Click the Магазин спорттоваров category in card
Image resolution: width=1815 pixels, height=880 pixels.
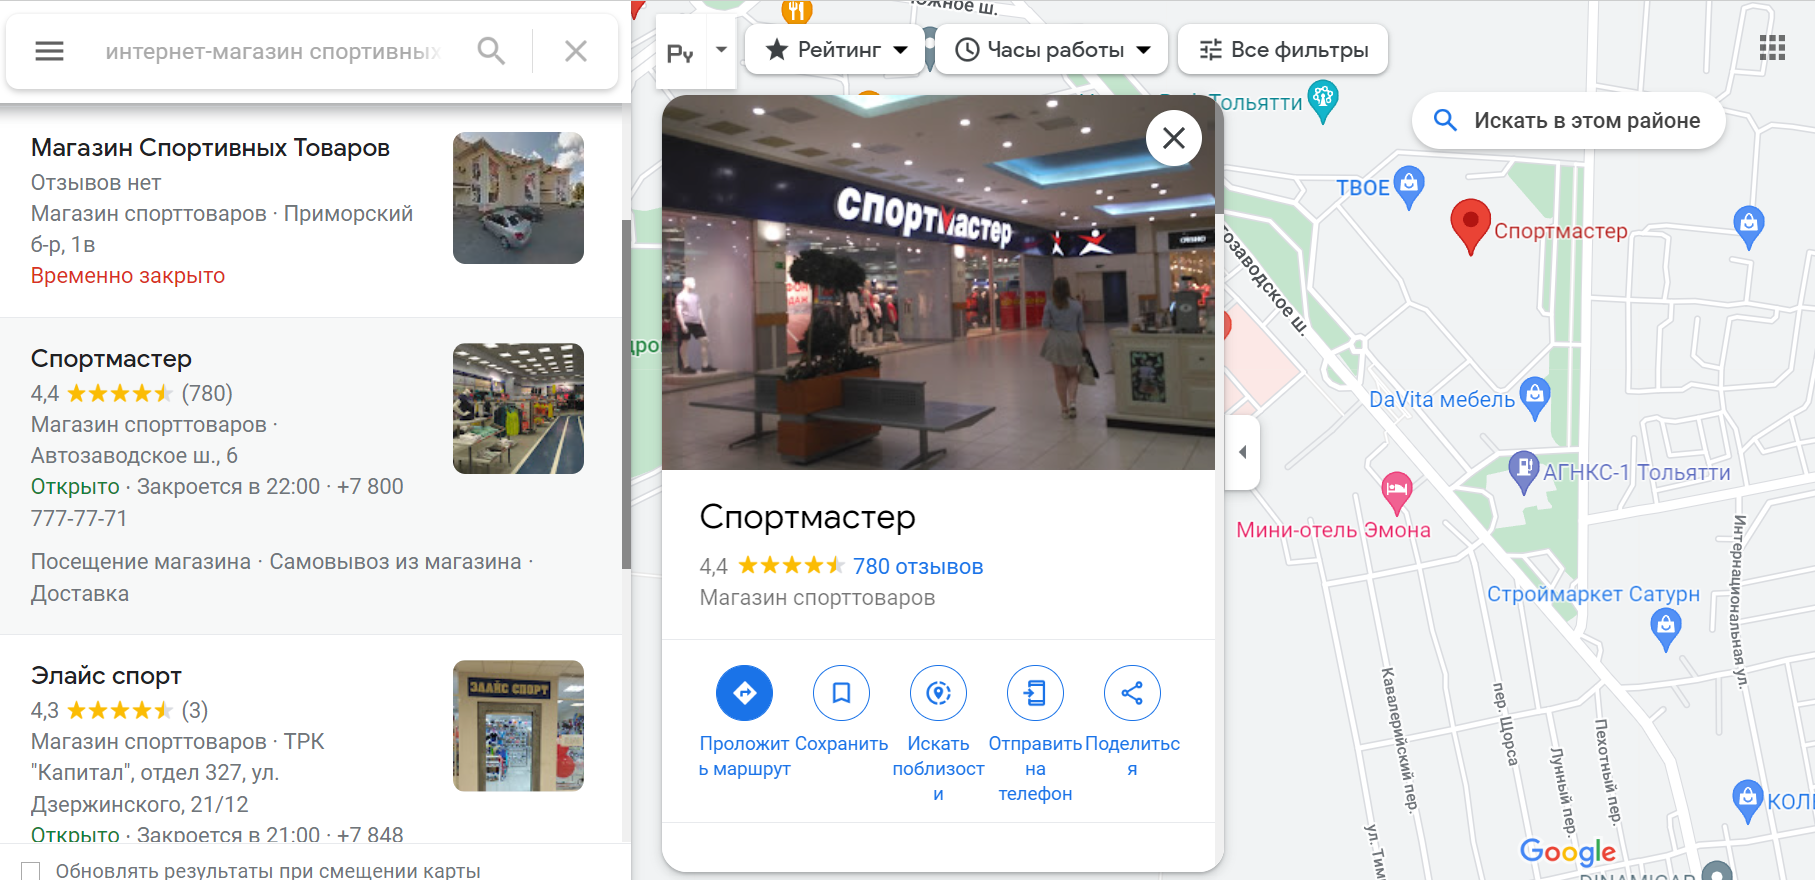click(x=818, y=598)
